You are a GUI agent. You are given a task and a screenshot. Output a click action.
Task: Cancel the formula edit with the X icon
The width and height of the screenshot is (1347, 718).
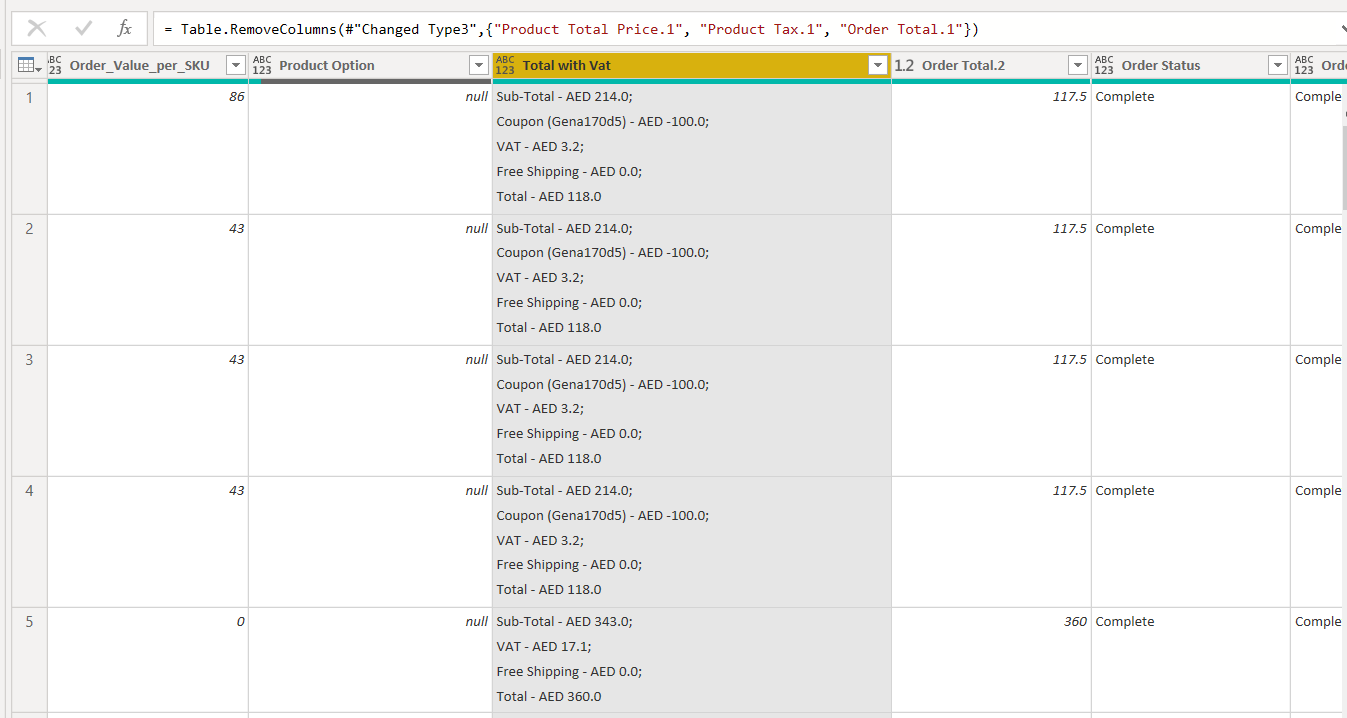37,29
